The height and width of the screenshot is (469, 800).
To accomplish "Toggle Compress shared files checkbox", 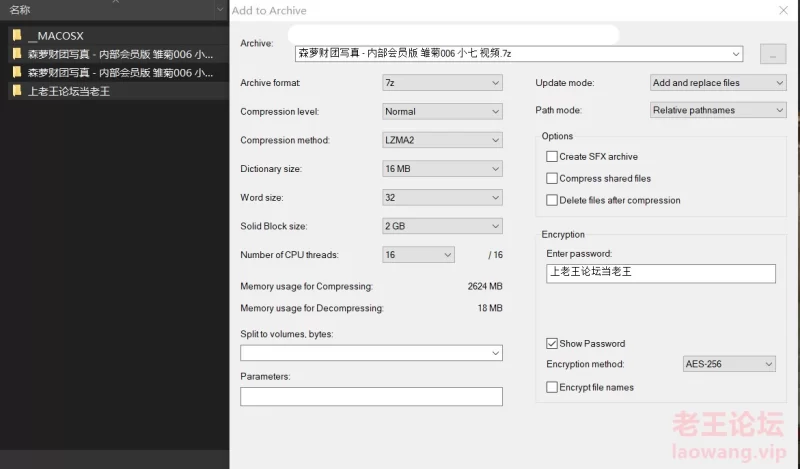I will (552, 179).
